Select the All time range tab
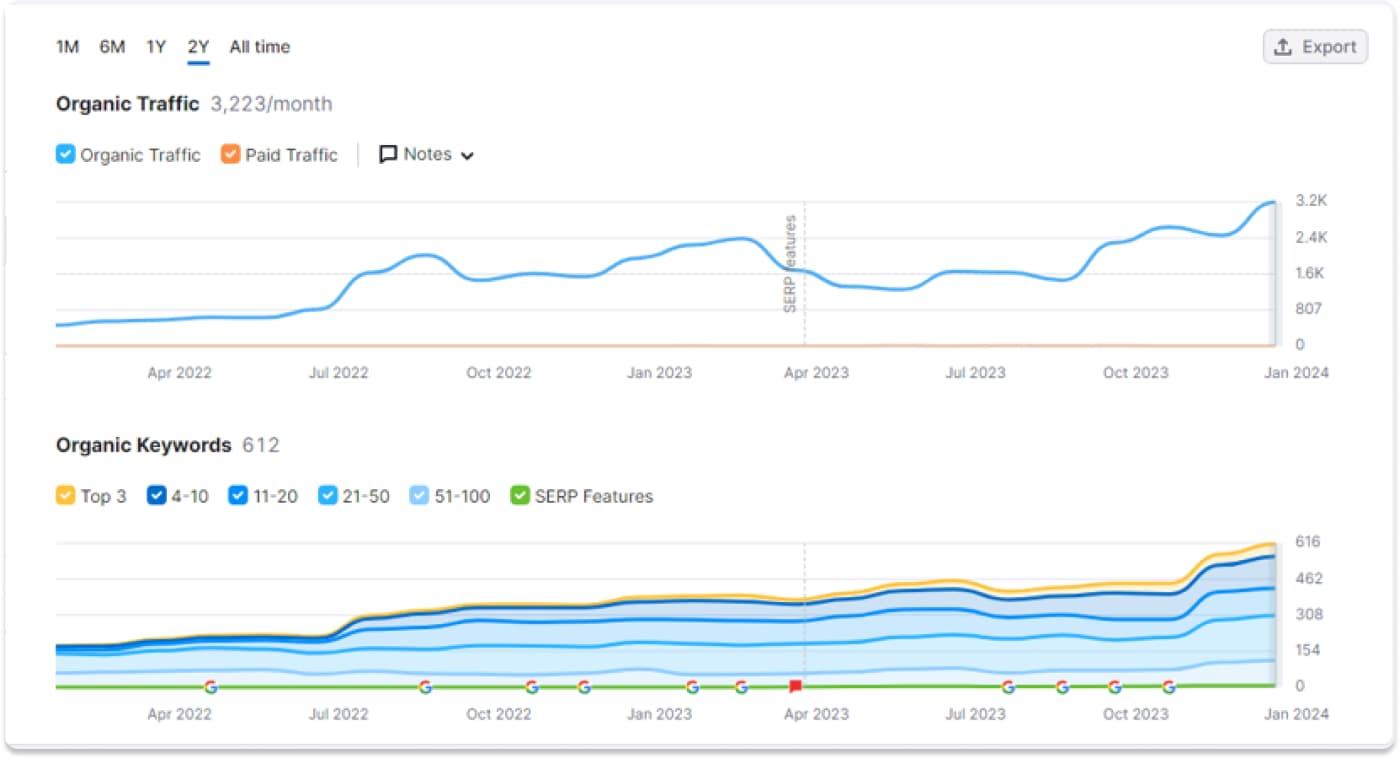Image resolution: width=1400 pixels, height=759 pixels. [259, 47]
